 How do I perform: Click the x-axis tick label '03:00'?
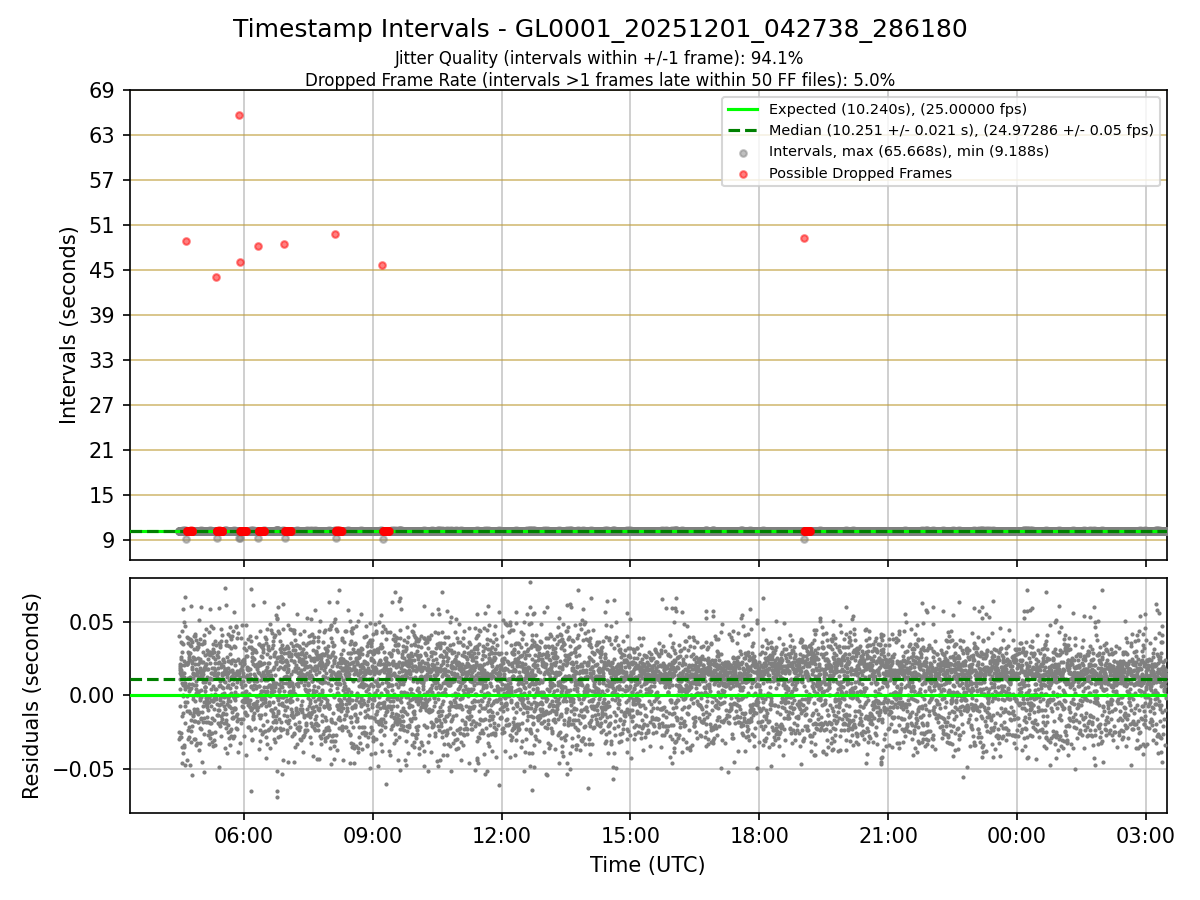coord(1146,834)
